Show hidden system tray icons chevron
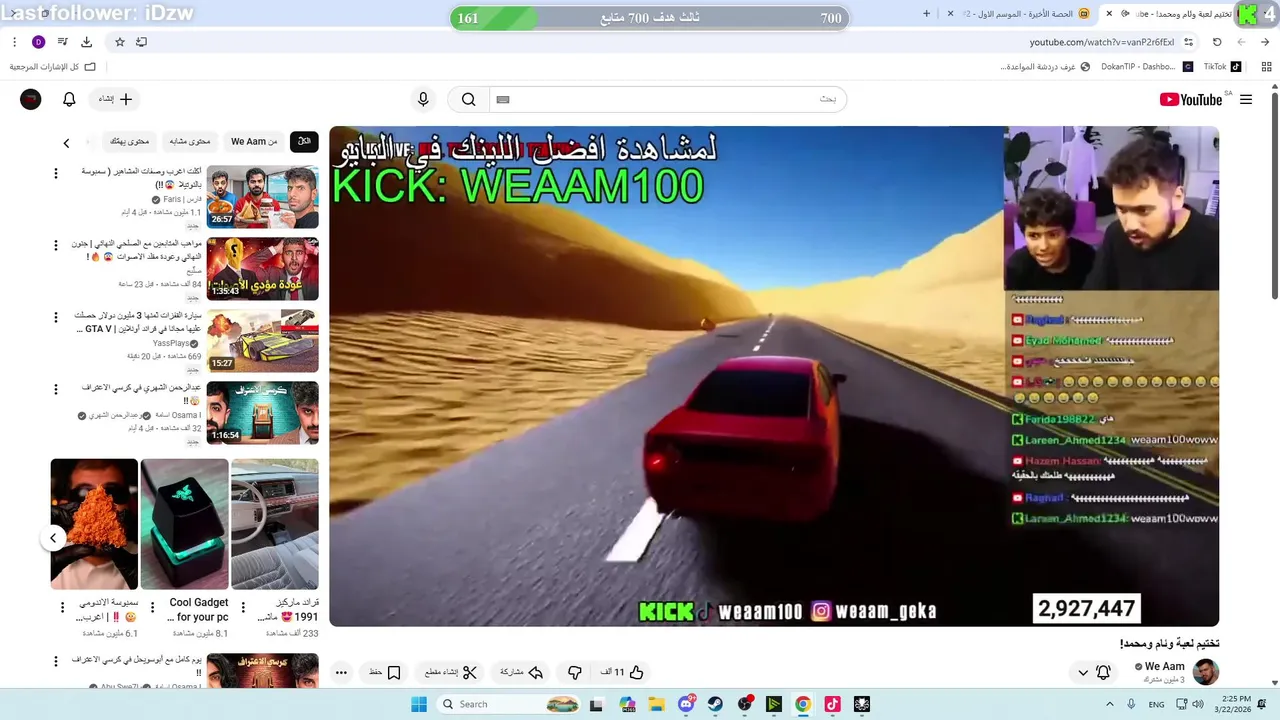 coord(1108,704)
